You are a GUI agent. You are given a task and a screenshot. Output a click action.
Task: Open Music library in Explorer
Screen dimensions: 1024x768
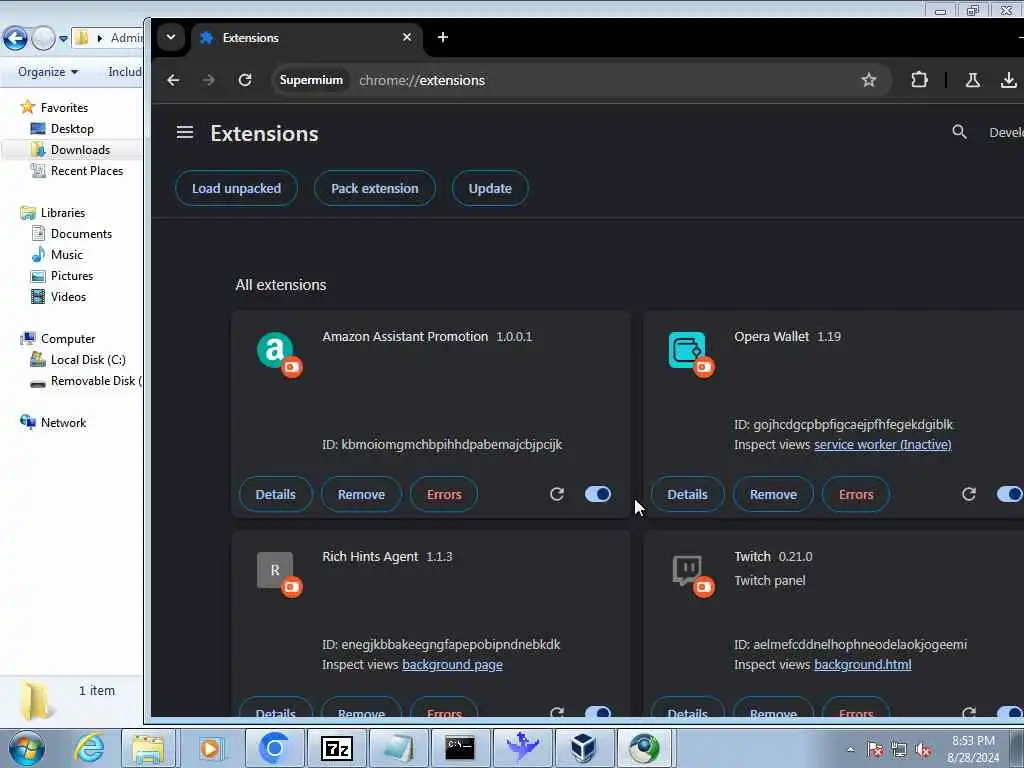point(57,255)
